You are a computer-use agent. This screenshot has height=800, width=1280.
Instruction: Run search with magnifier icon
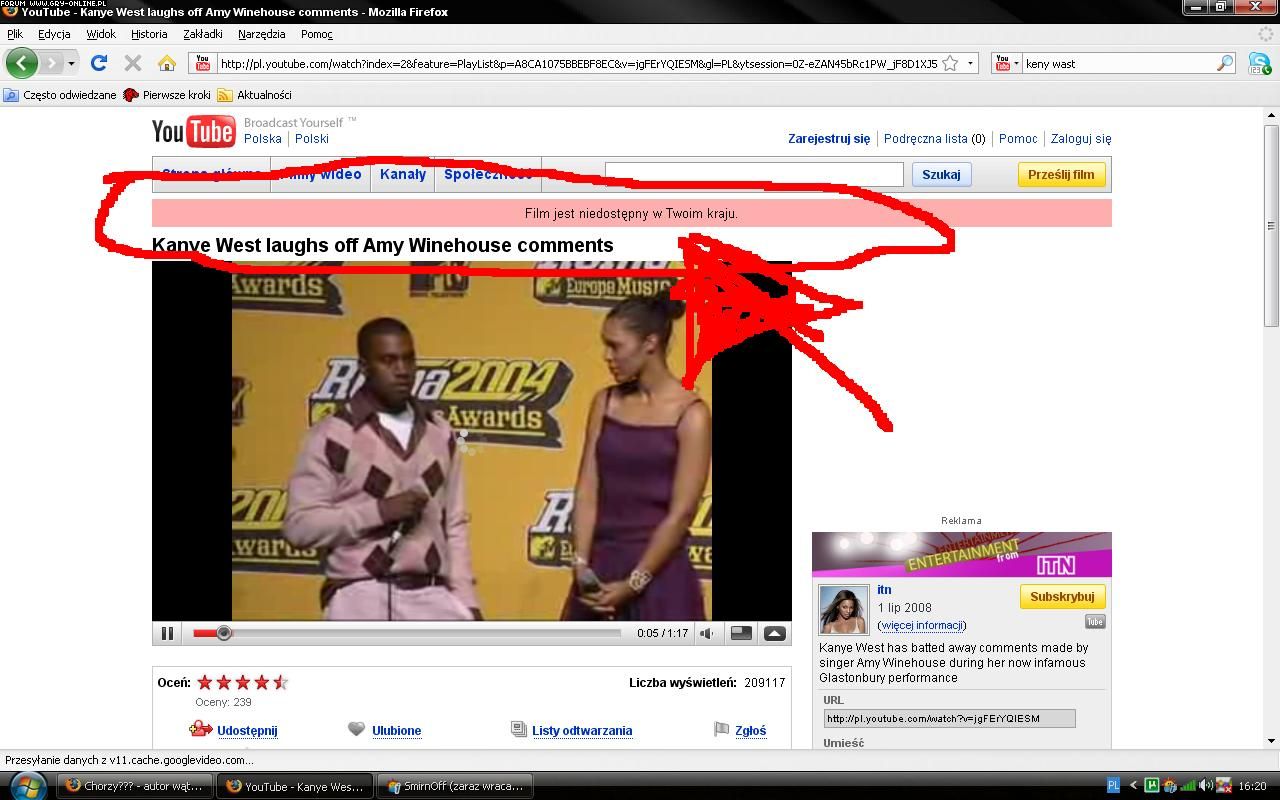tap(1225, 63)
